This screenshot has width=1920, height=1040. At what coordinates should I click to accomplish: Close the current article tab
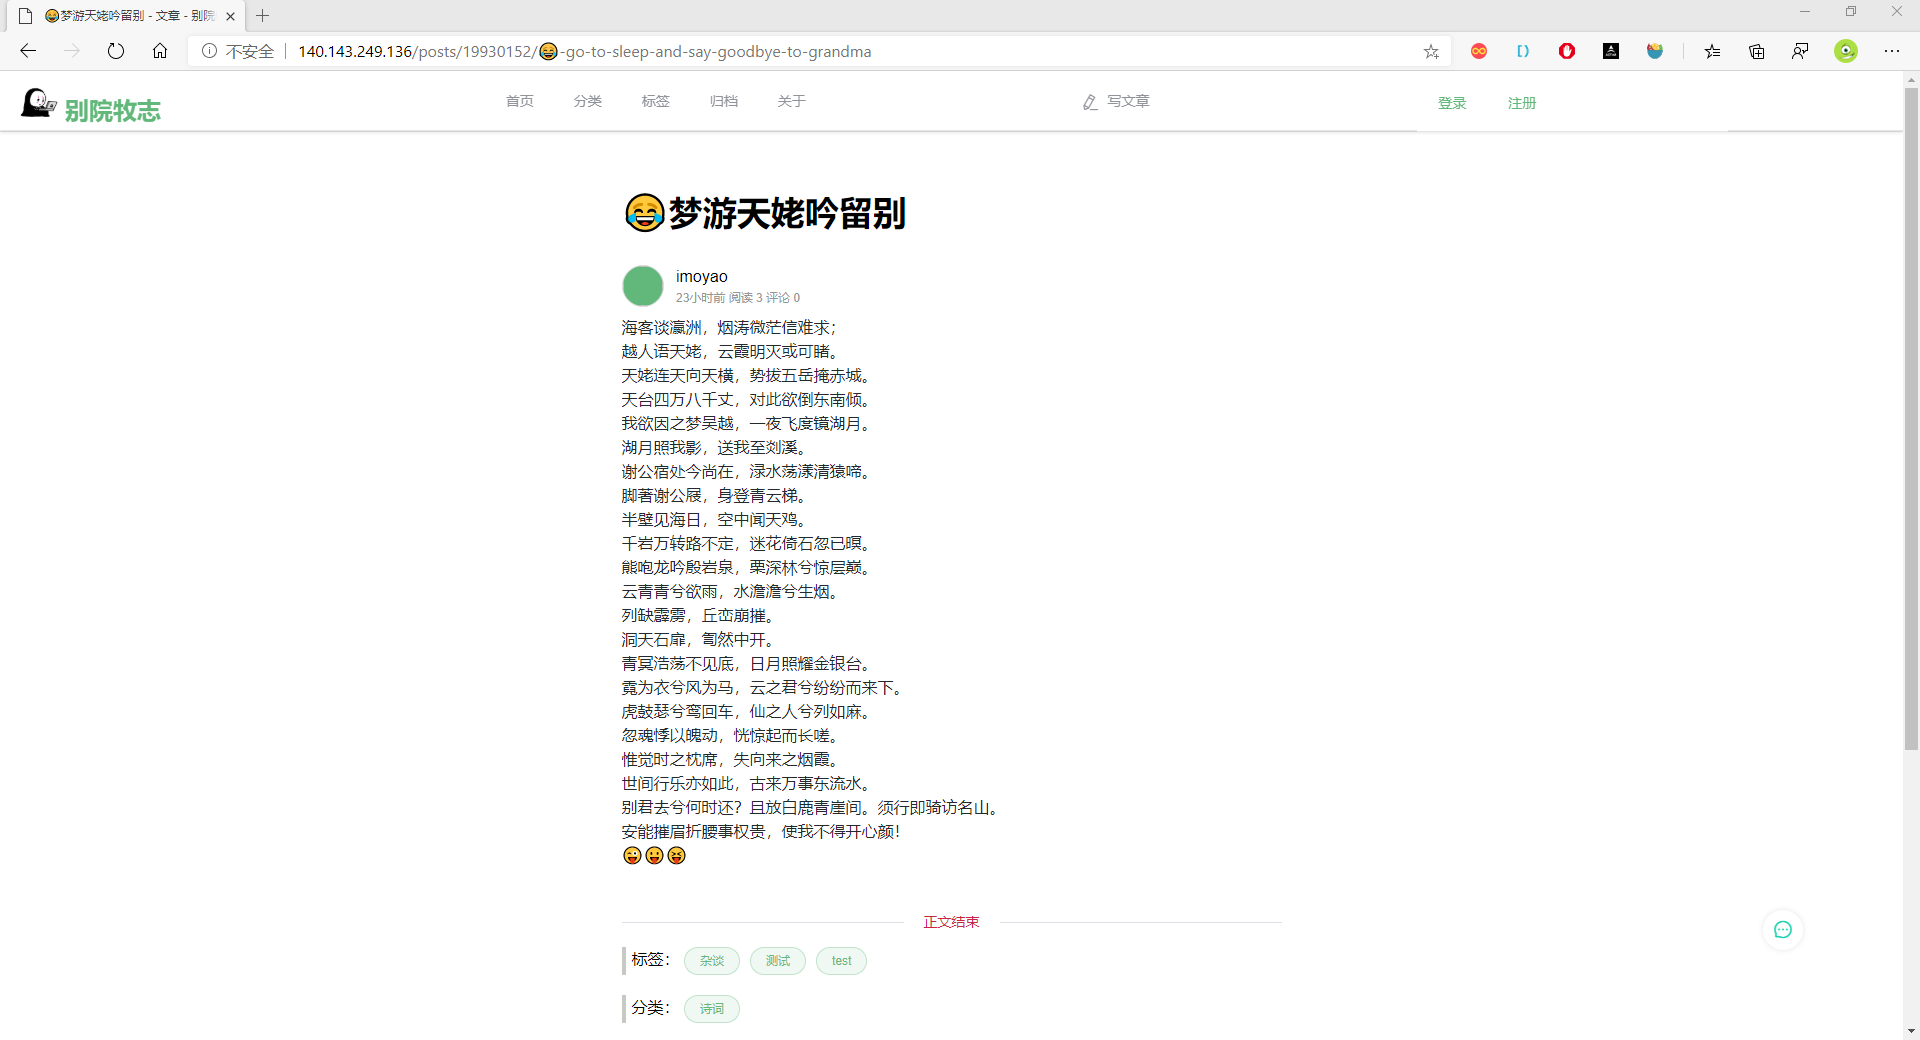tap(230, 16)
